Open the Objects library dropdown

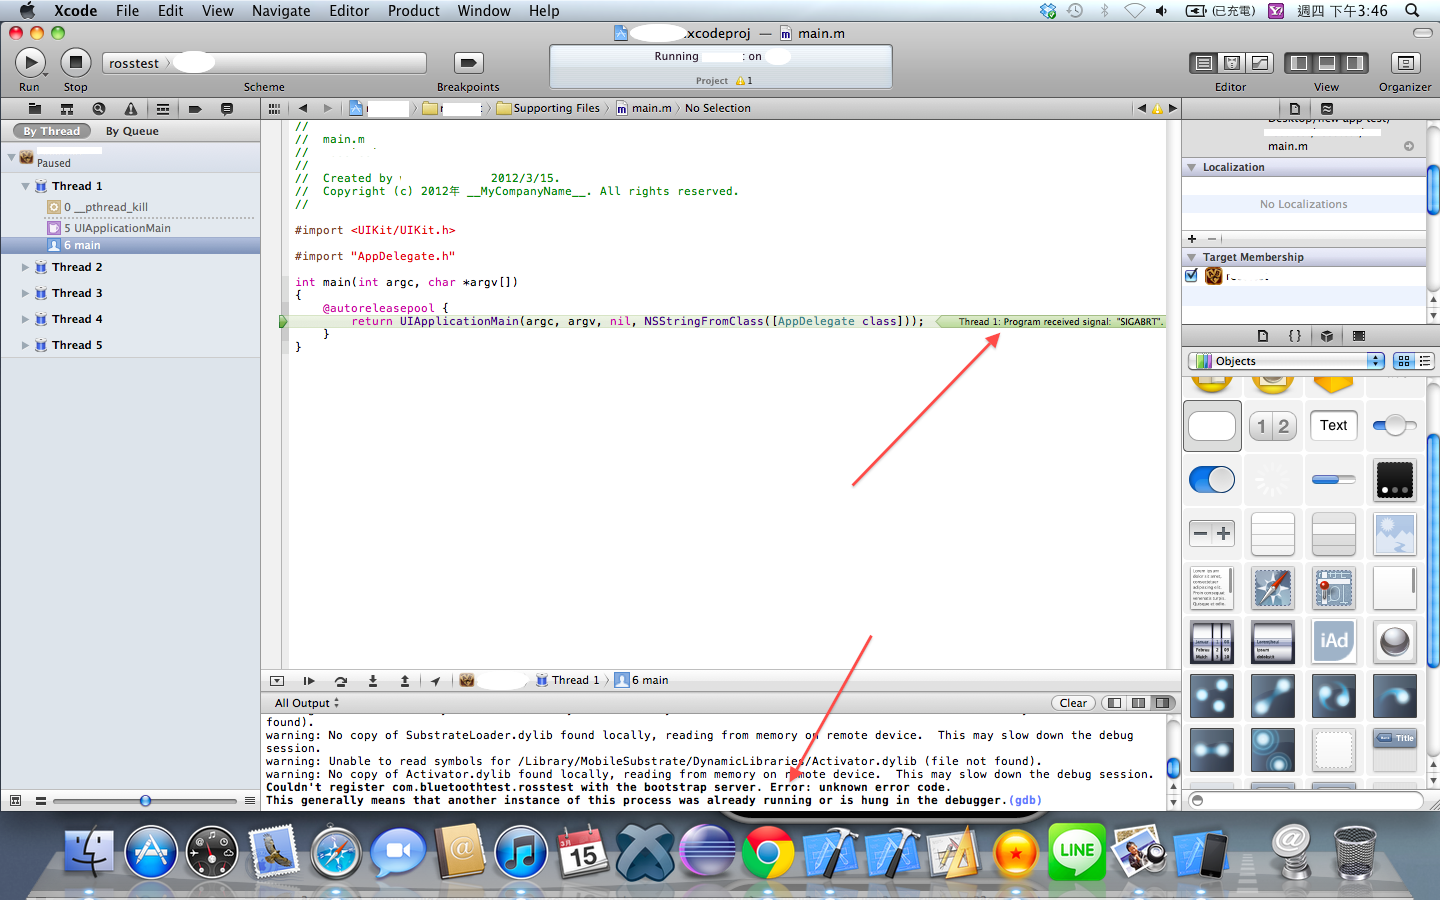[x=1286, y=361]
